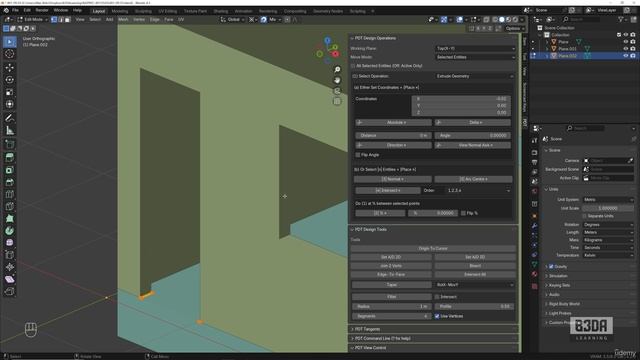Switch to face select mode
640x360 pixels.
click(x=67, y=19)
